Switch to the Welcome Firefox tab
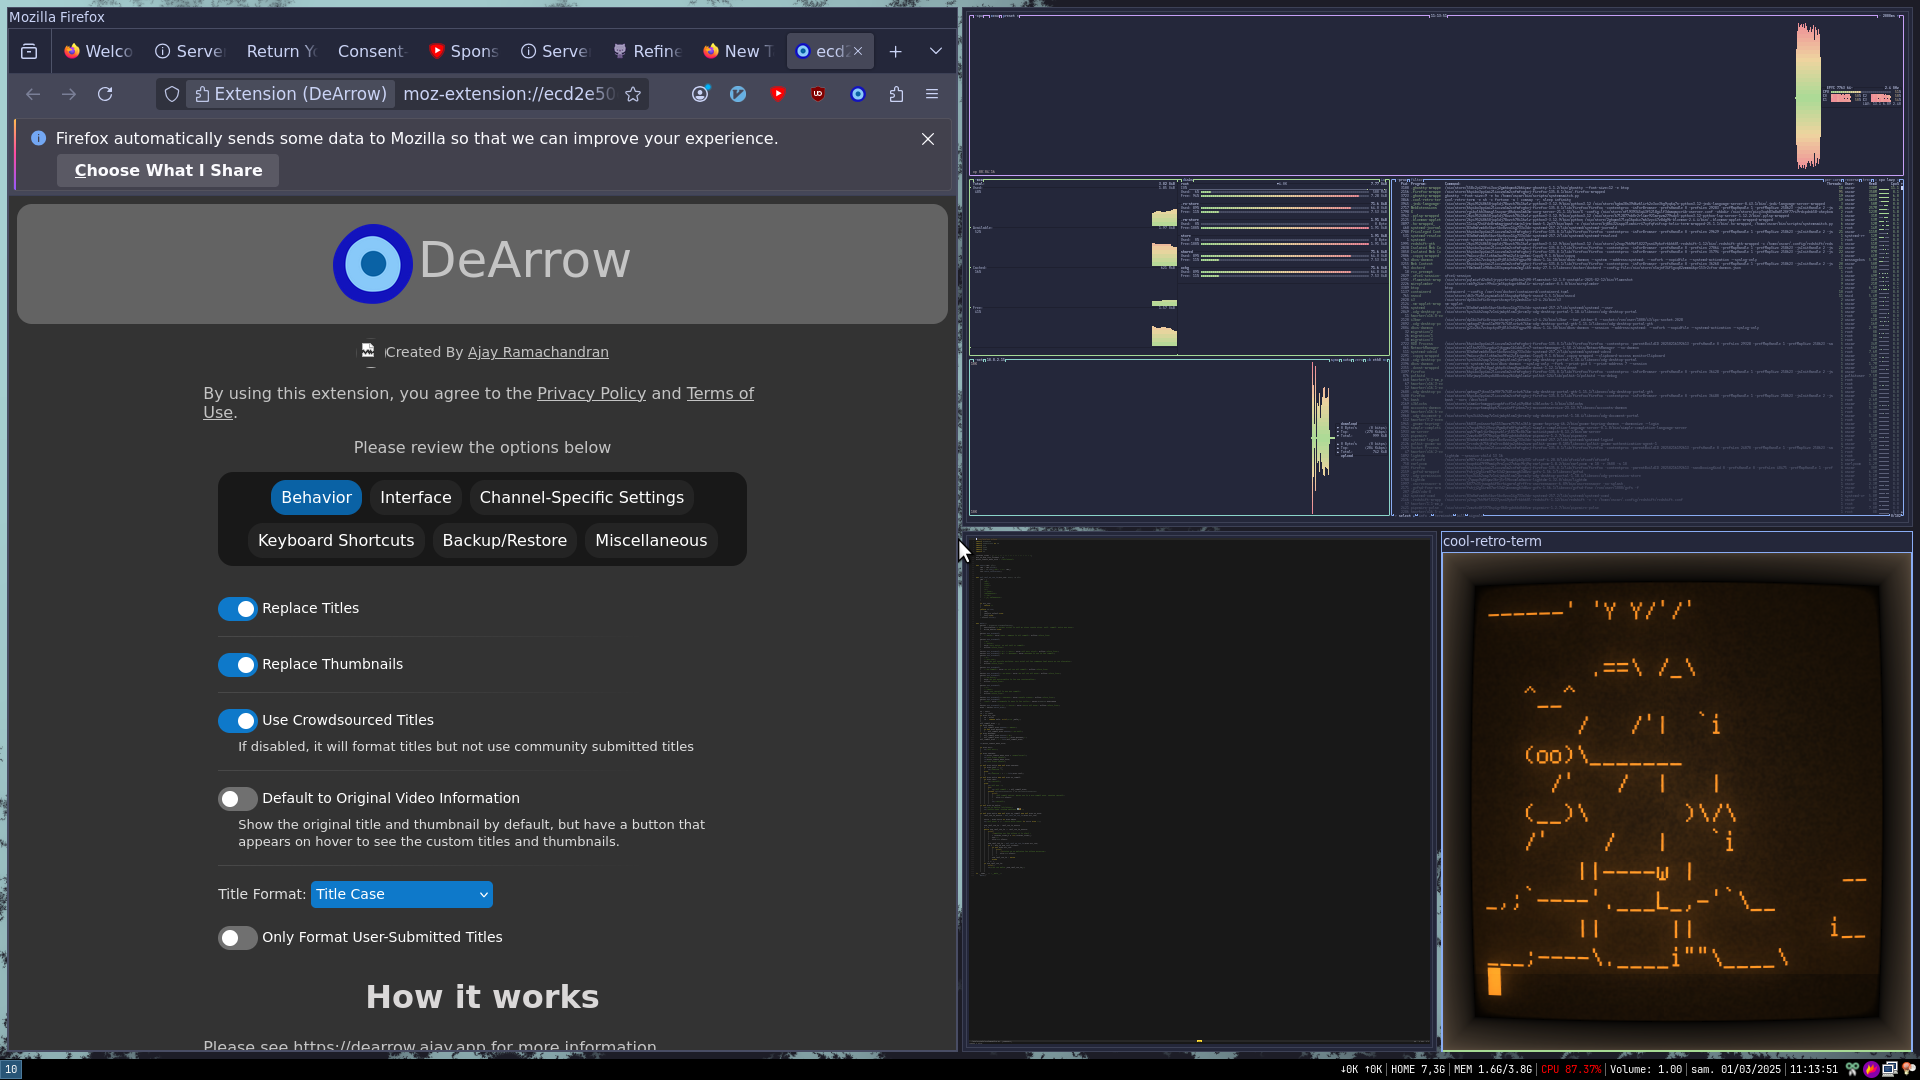 [x=98, y=51]
